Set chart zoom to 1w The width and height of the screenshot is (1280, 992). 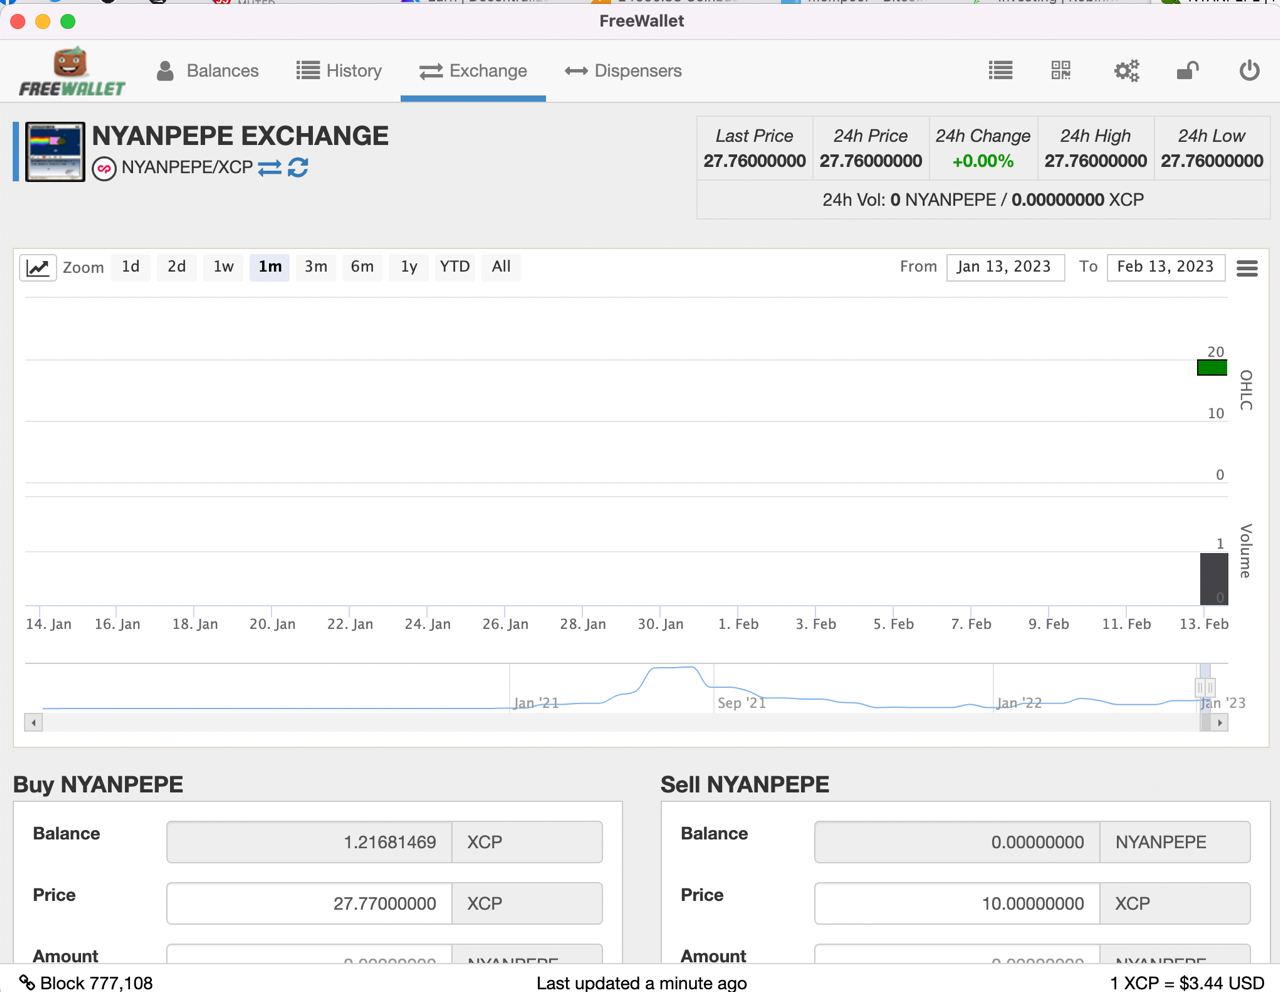click(x=223, y=267)
